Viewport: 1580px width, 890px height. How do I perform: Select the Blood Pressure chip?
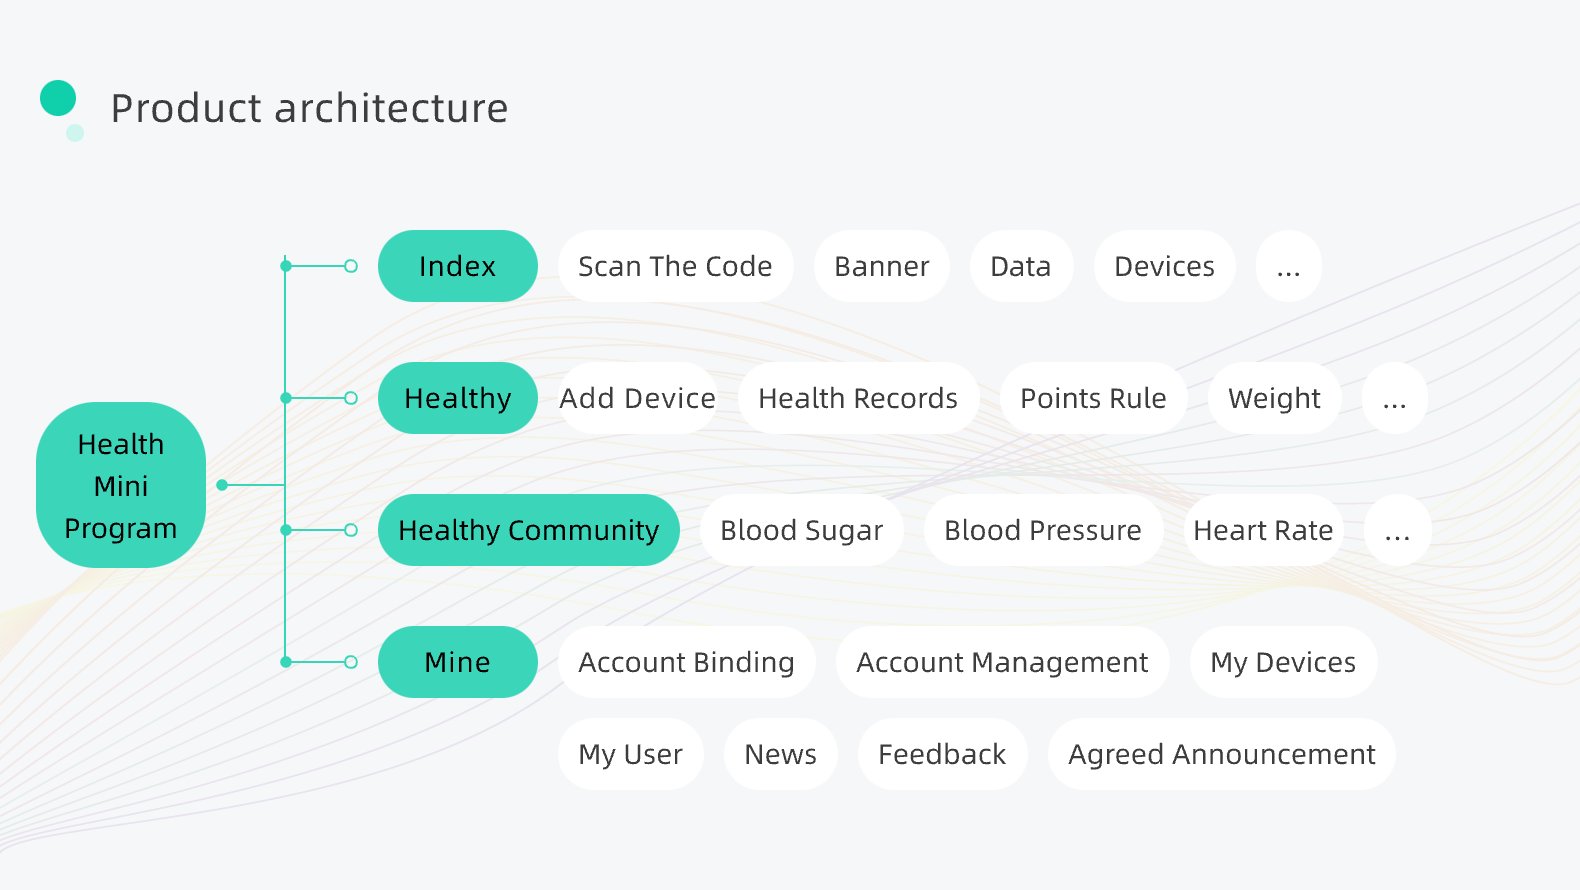[x=1042, y=530]
